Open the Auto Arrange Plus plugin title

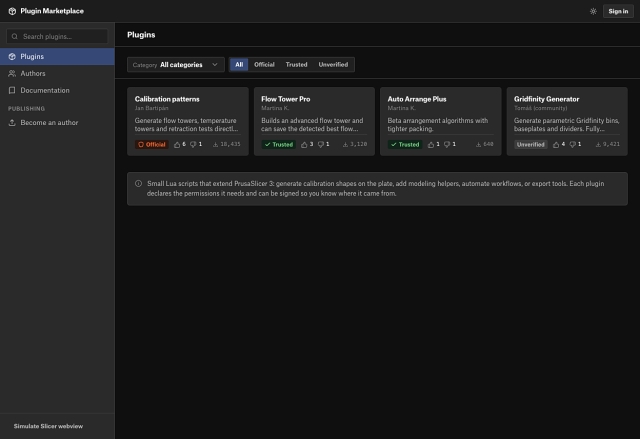tap(417, 99)
